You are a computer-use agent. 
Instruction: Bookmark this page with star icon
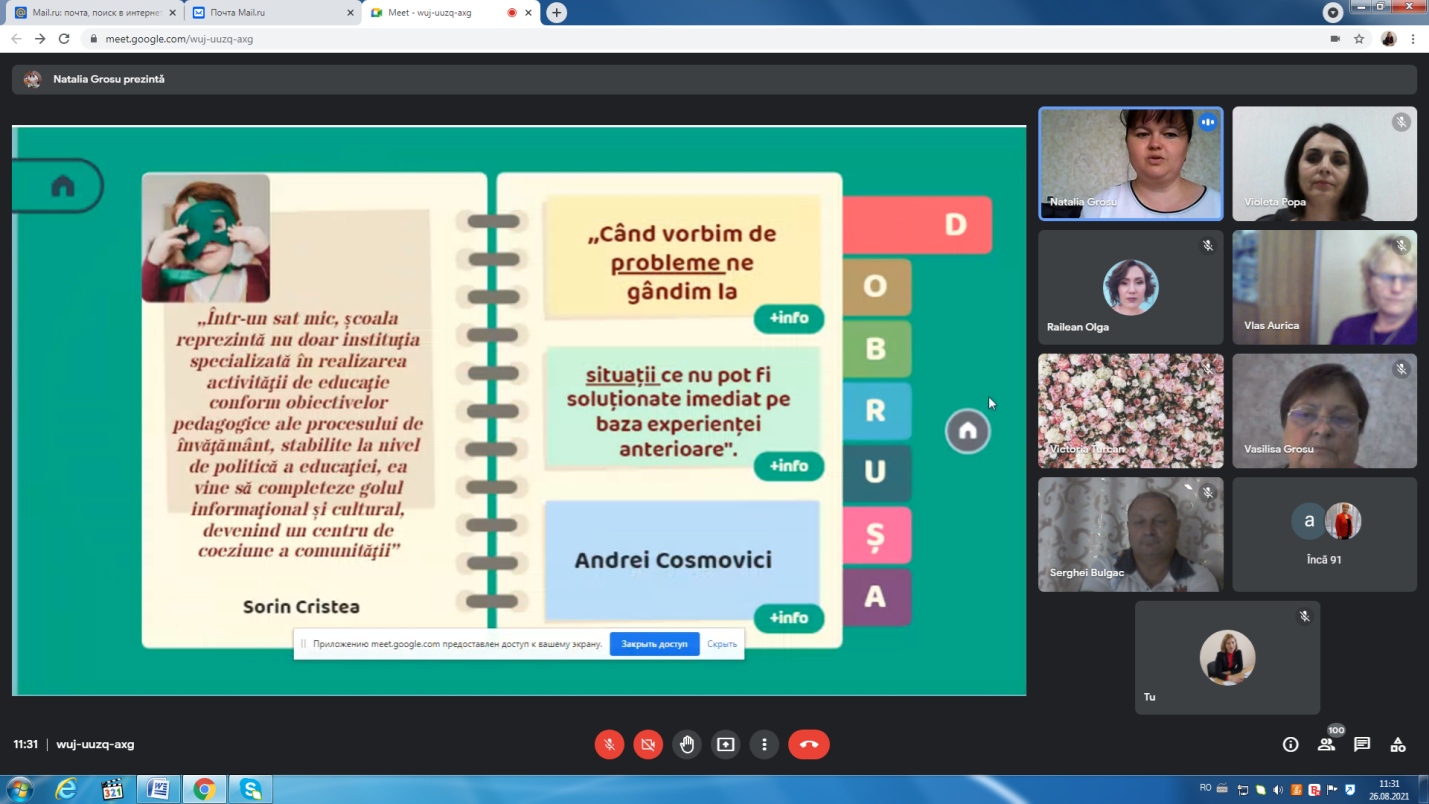tap(1359, 39)
